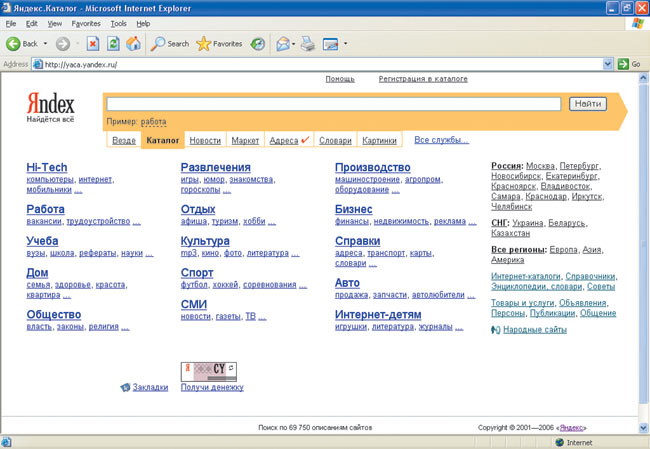
Task: Click the page icon in address bar
Action: point(38,64)
